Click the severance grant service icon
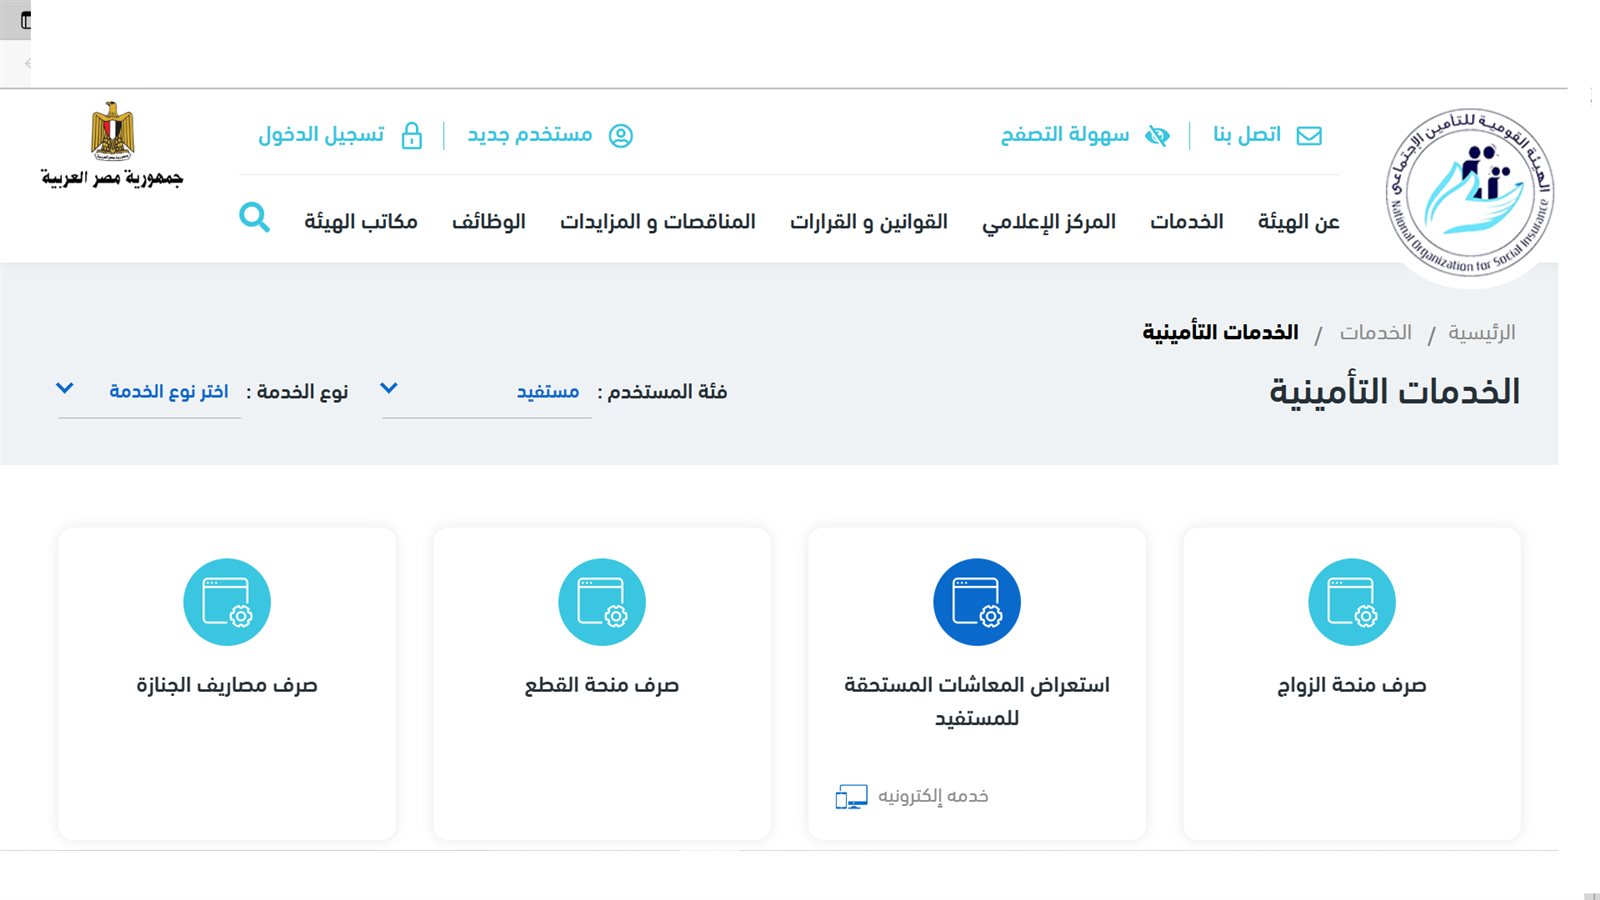This screenshot has height=900, width=1600. (601, 601)
